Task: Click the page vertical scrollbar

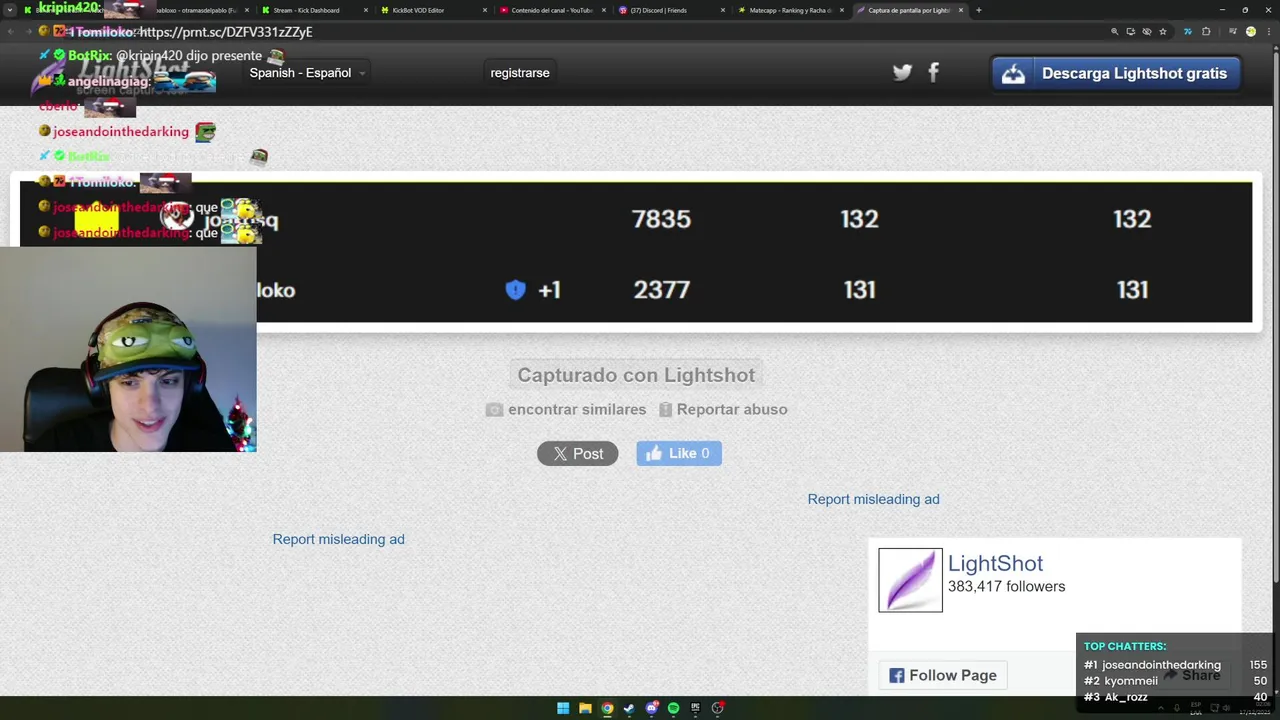Action: point(1275,320)
